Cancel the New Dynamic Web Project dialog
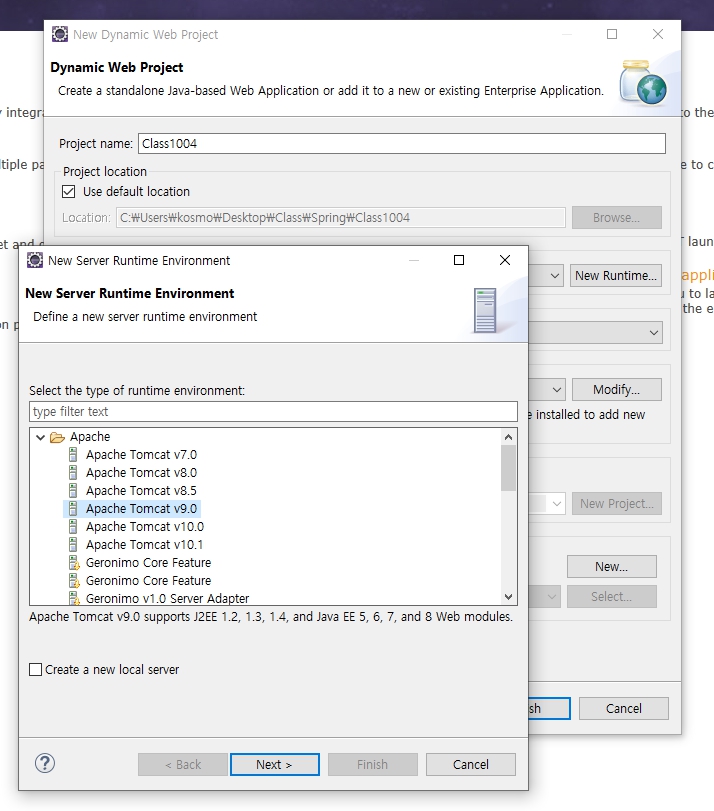Image resolution: width=714 pixels, height=811 pixels. [x=623, y=709]
